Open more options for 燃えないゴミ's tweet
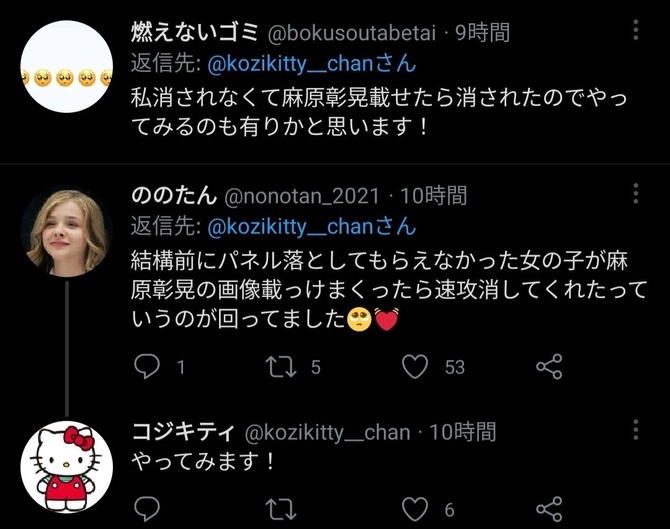Screen dimensions: 670x529 click(636, 30)
